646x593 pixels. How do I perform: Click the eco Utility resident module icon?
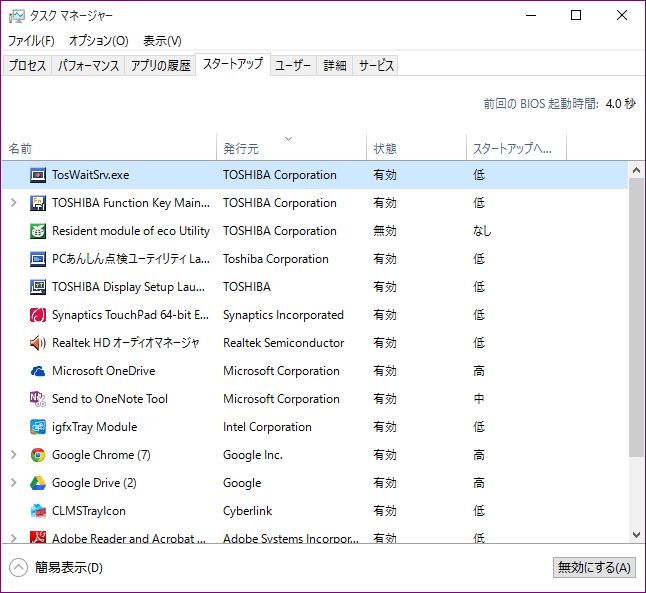[38, 231]
